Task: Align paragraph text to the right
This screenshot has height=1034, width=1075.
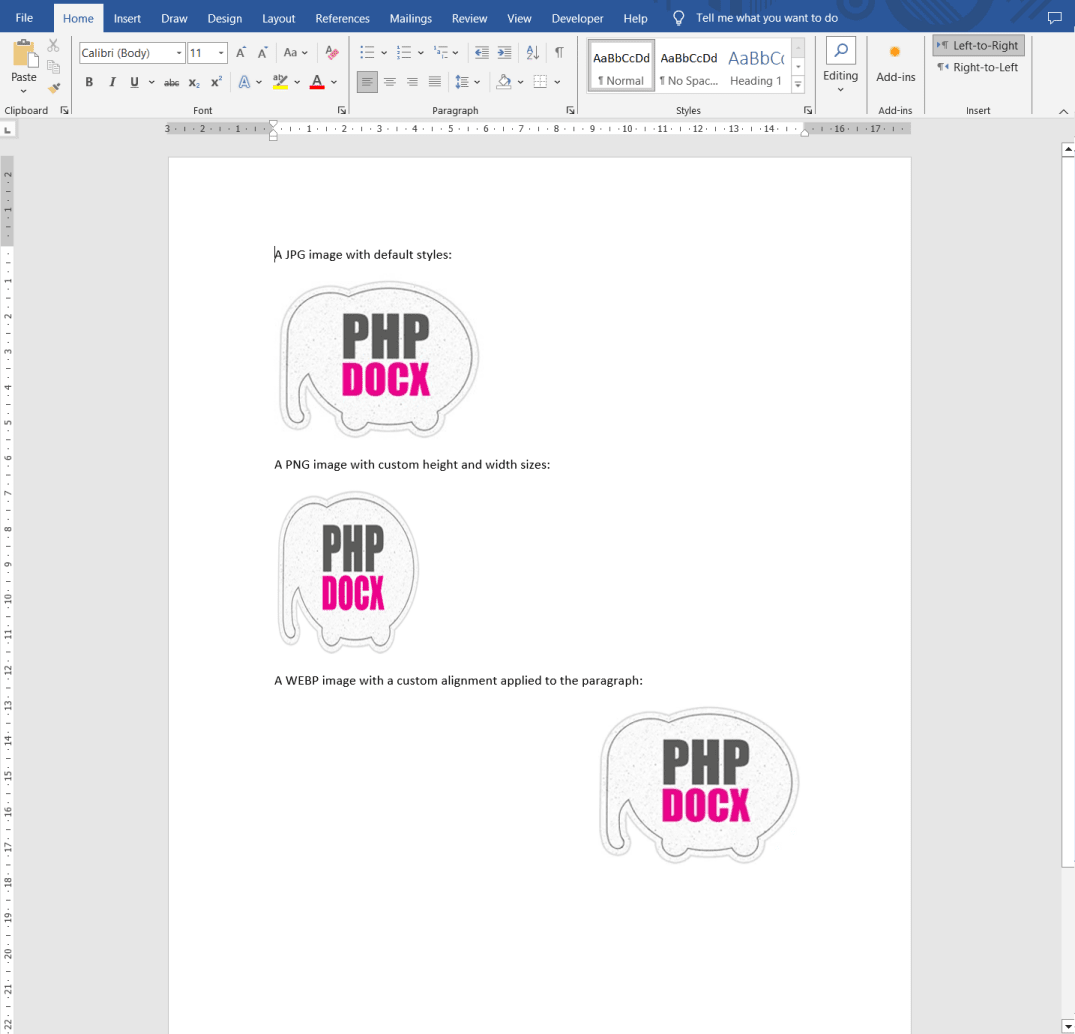Action: click(412, 82)
